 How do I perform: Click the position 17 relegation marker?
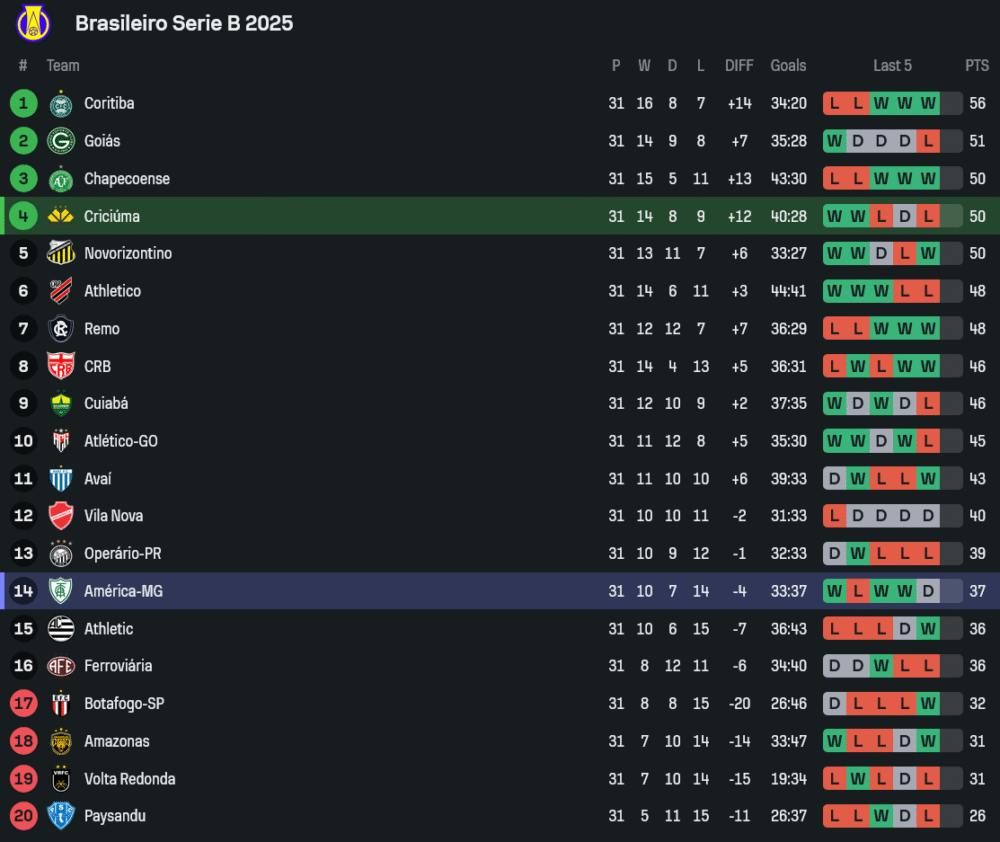[x=24, y=704]
